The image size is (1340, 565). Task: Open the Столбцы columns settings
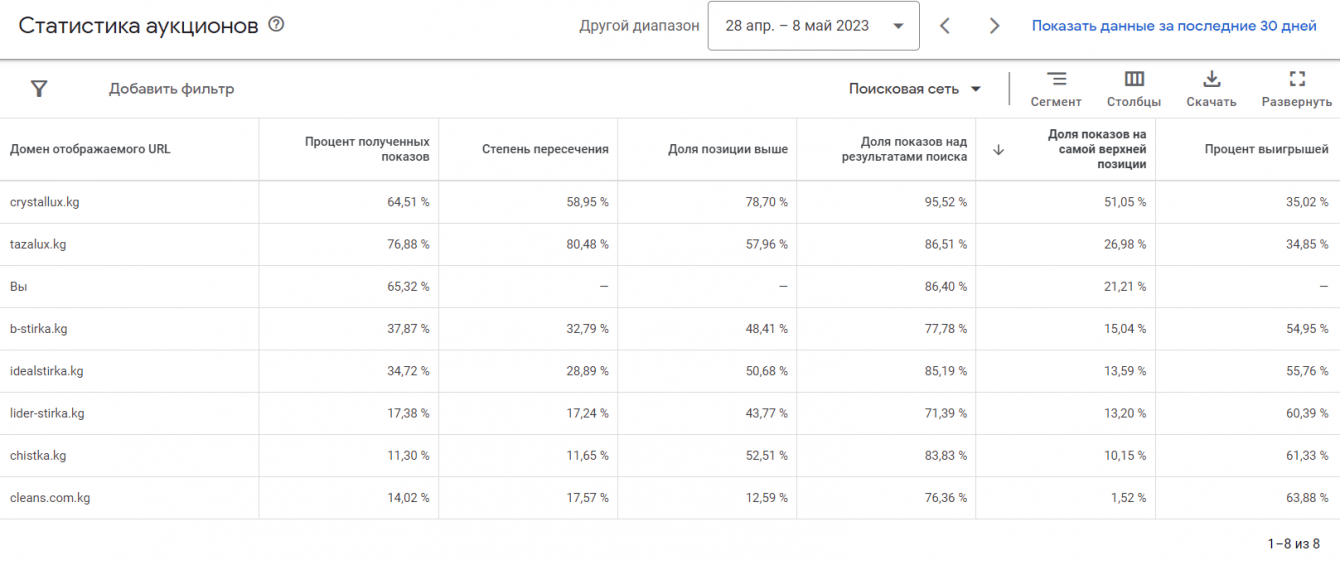tap(1134, 88)
